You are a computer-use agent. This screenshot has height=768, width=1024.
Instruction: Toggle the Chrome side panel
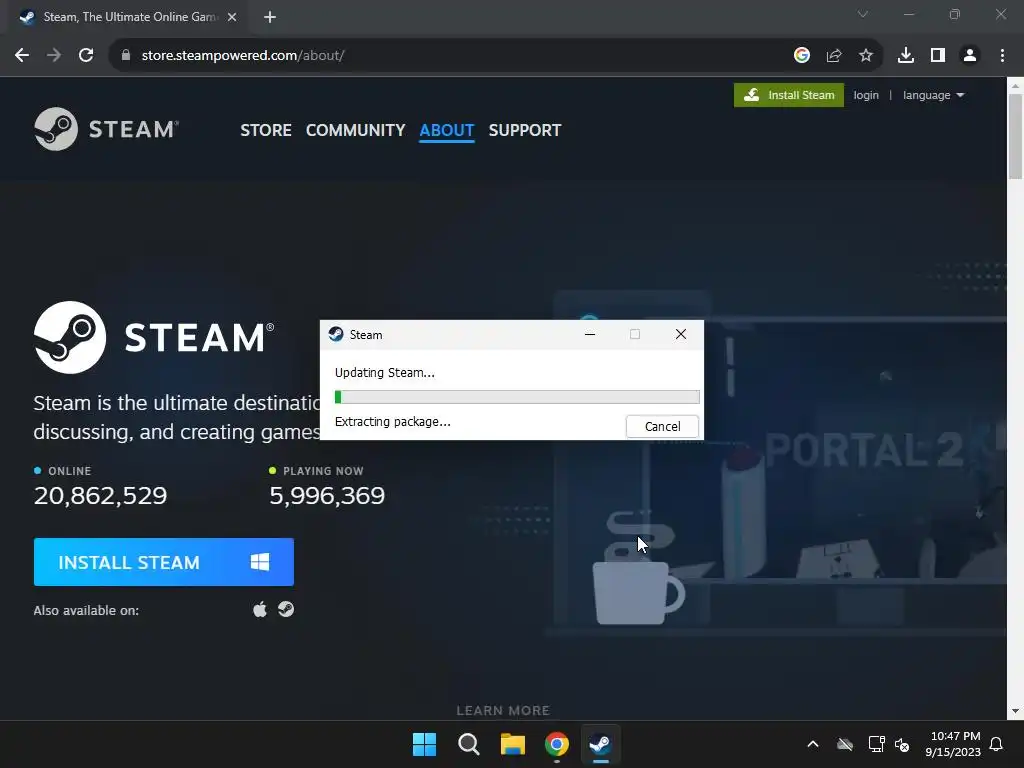pos(938,56)
